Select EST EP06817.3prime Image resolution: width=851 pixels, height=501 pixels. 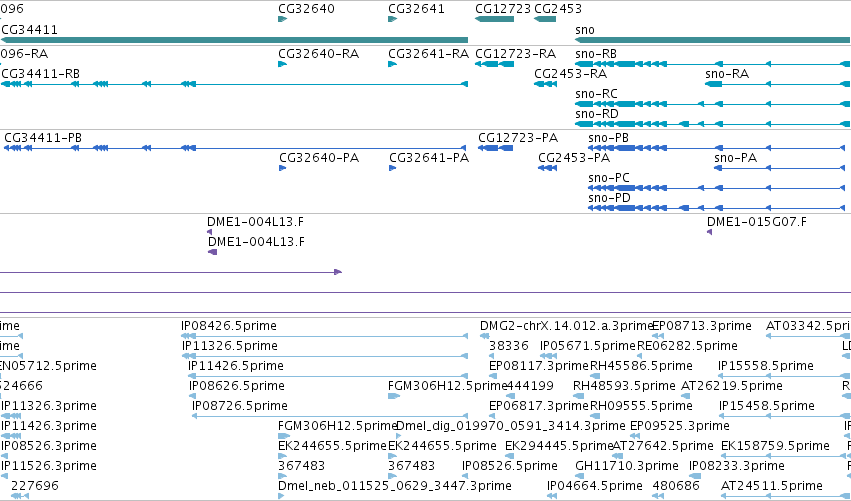539,406
